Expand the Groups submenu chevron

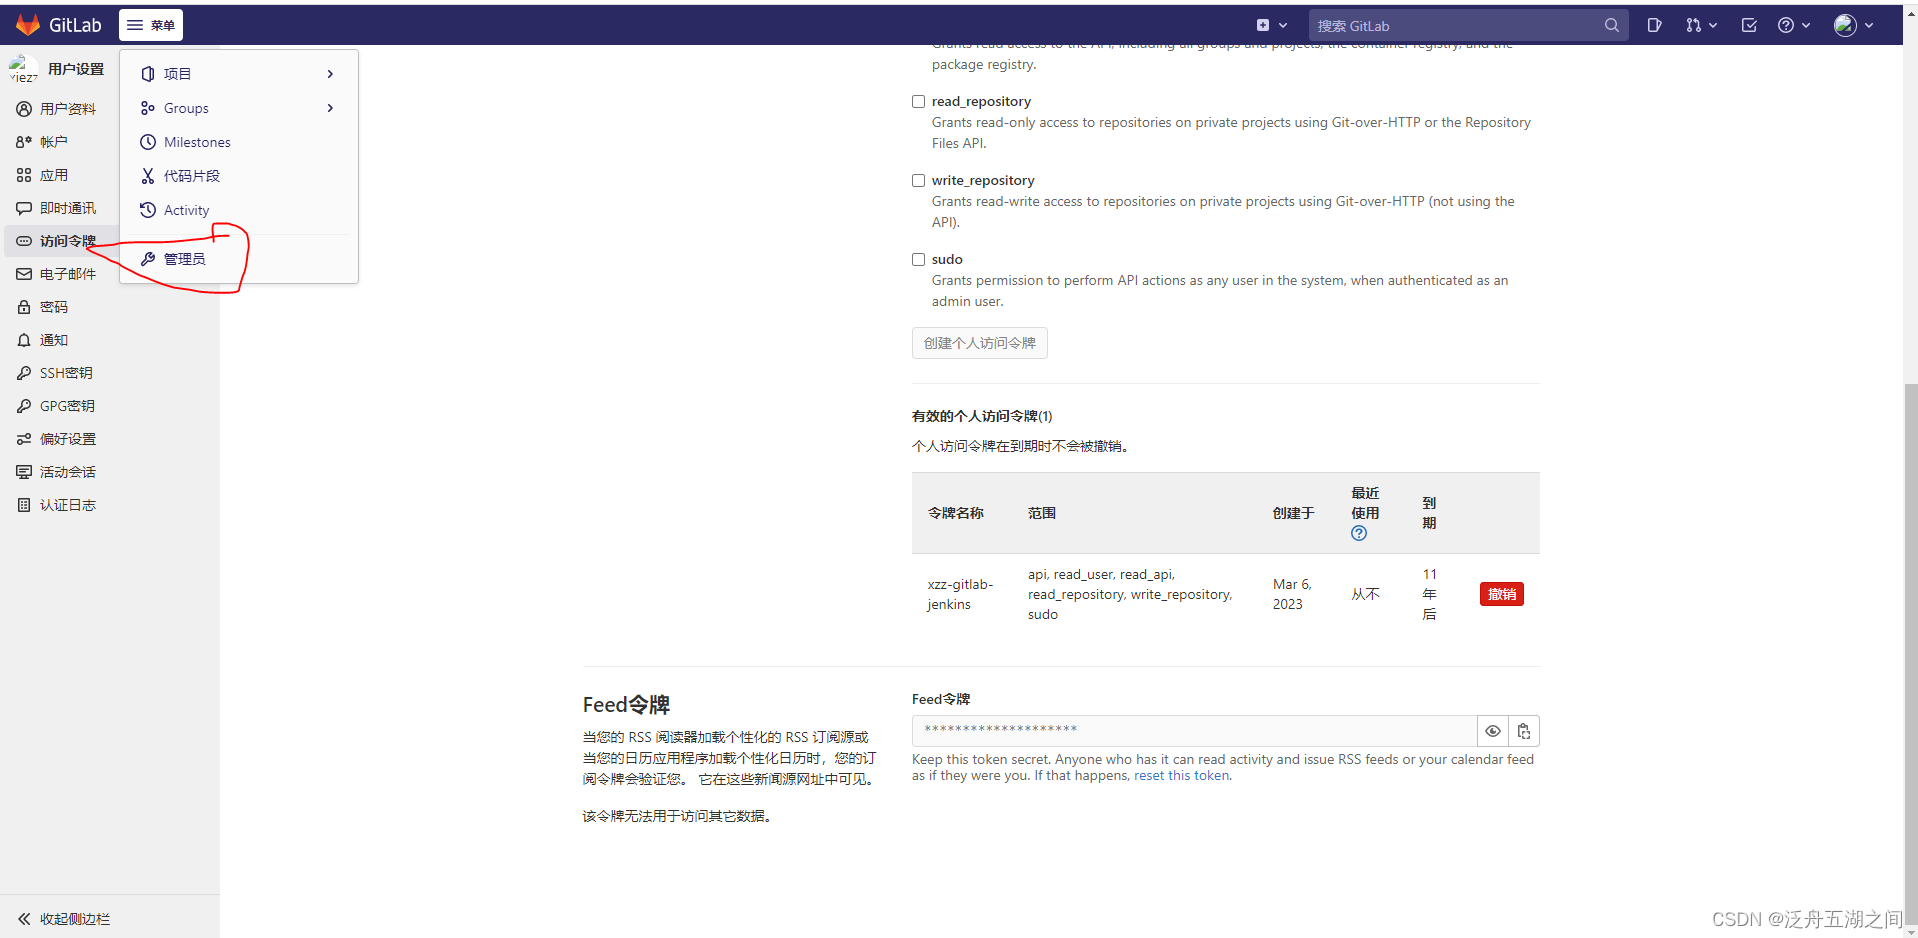[330, 108]
